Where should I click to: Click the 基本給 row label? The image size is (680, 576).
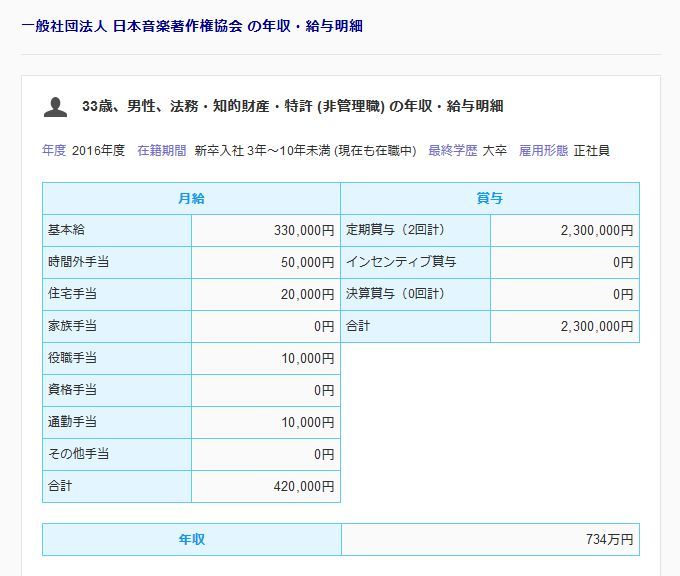tap(66, 231)
